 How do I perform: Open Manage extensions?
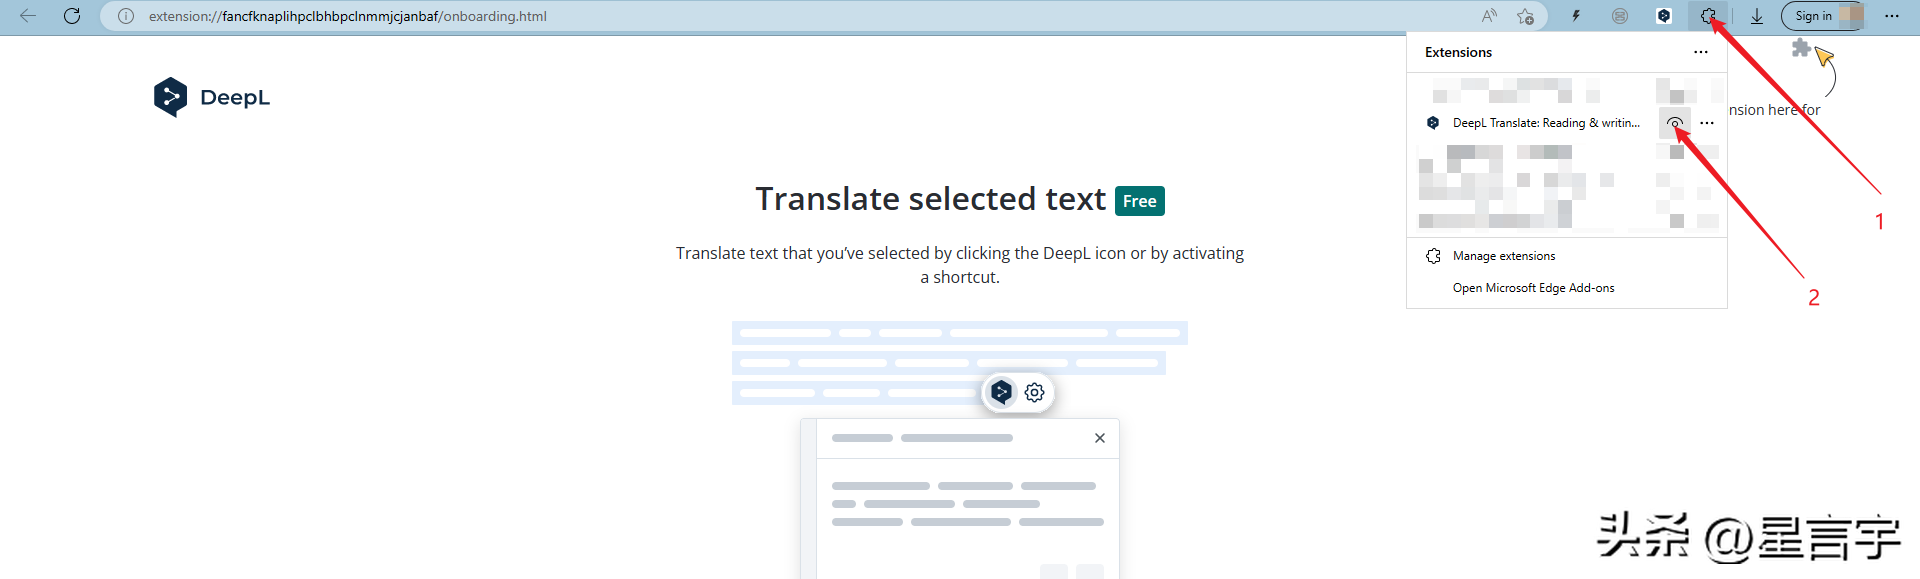point(1504,256)
